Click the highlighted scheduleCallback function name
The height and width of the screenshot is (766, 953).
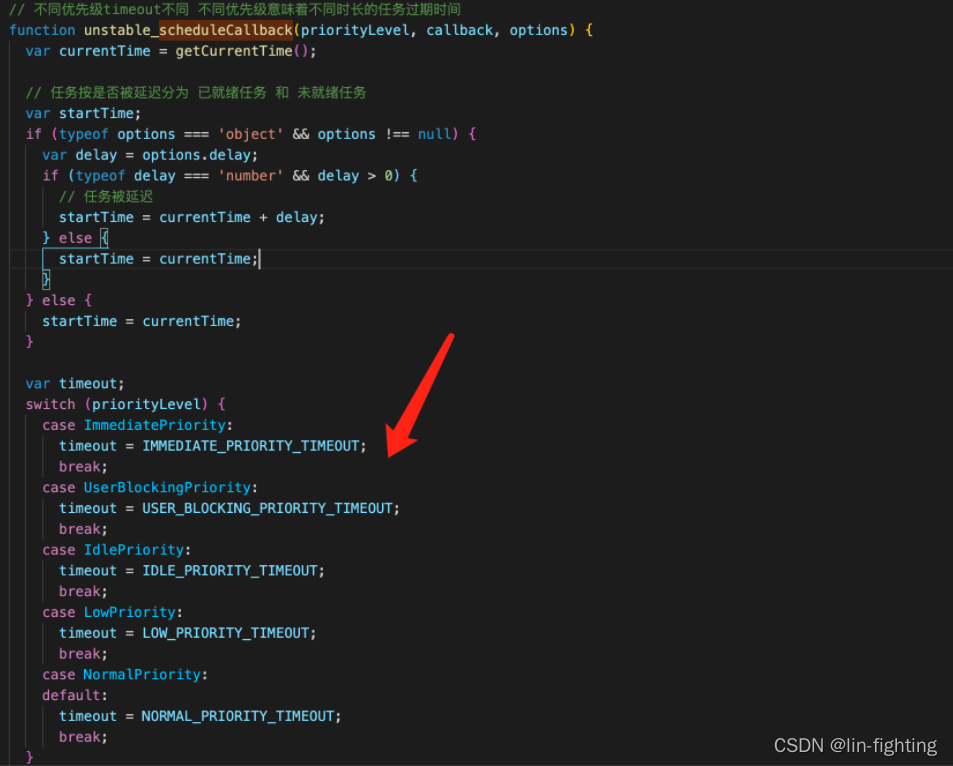pos(225,30)
